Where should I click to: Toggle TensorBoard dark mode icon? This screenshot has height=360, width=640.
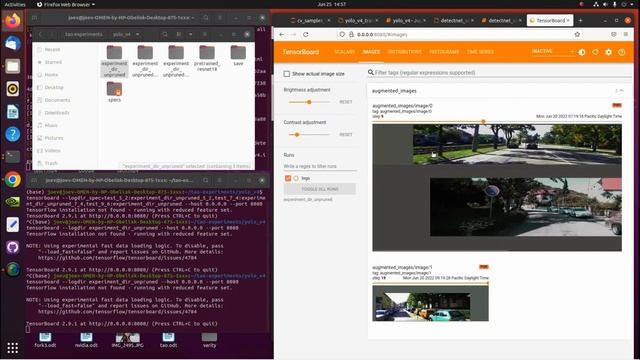(x=582, y=52)
